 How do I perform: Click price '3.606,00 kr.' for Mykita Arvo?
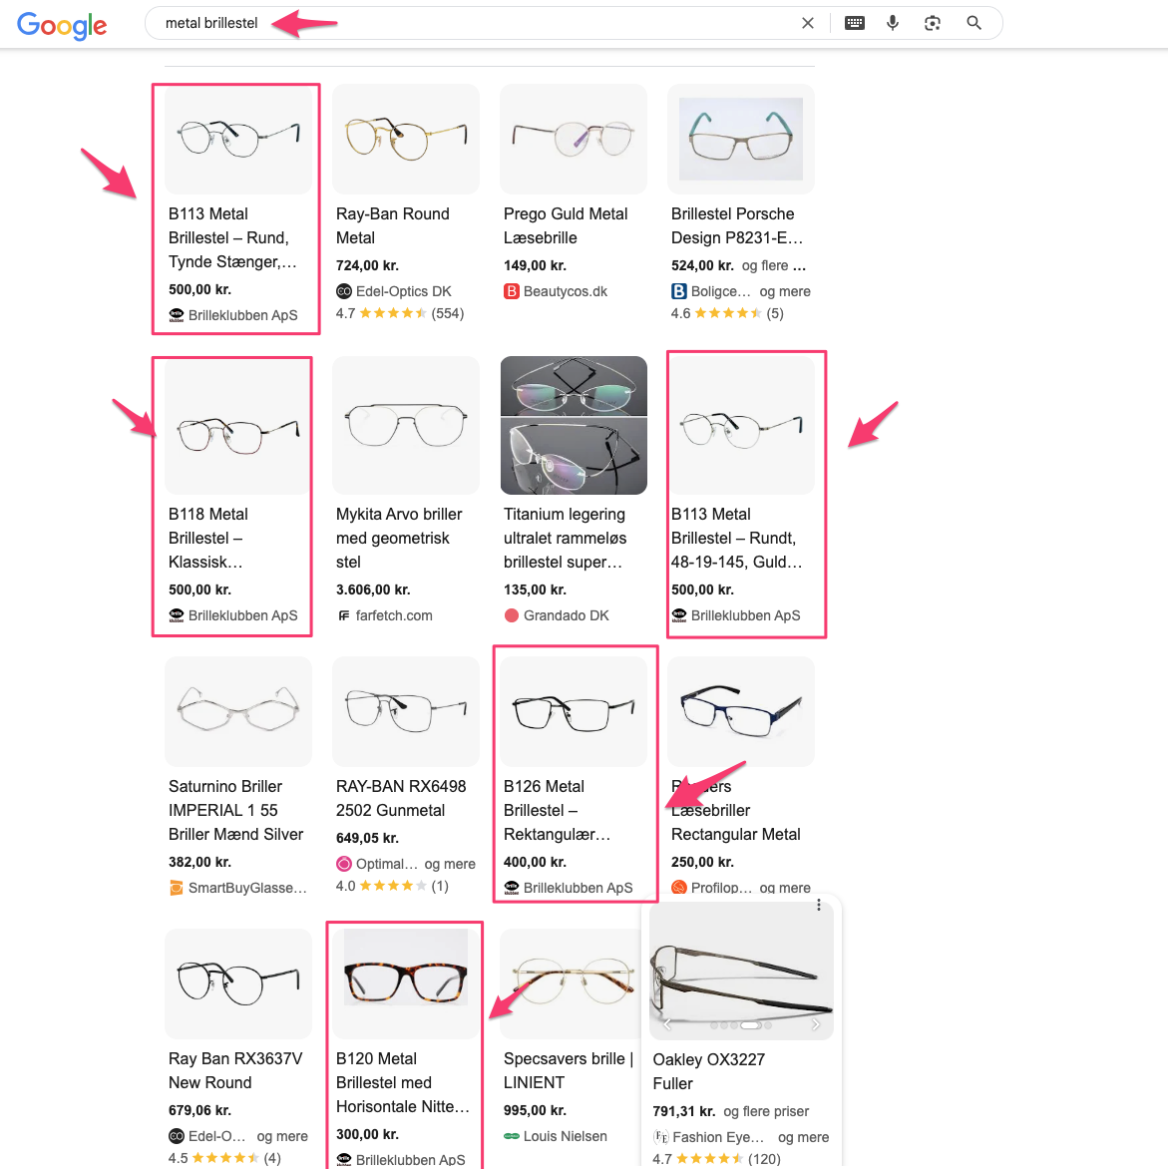pyautogui.click(x=373, y=590)
